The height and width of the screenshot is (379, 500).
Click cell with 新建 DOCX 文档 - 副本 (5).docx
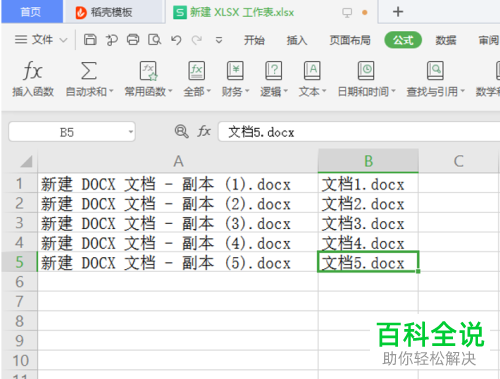(178, 262)
